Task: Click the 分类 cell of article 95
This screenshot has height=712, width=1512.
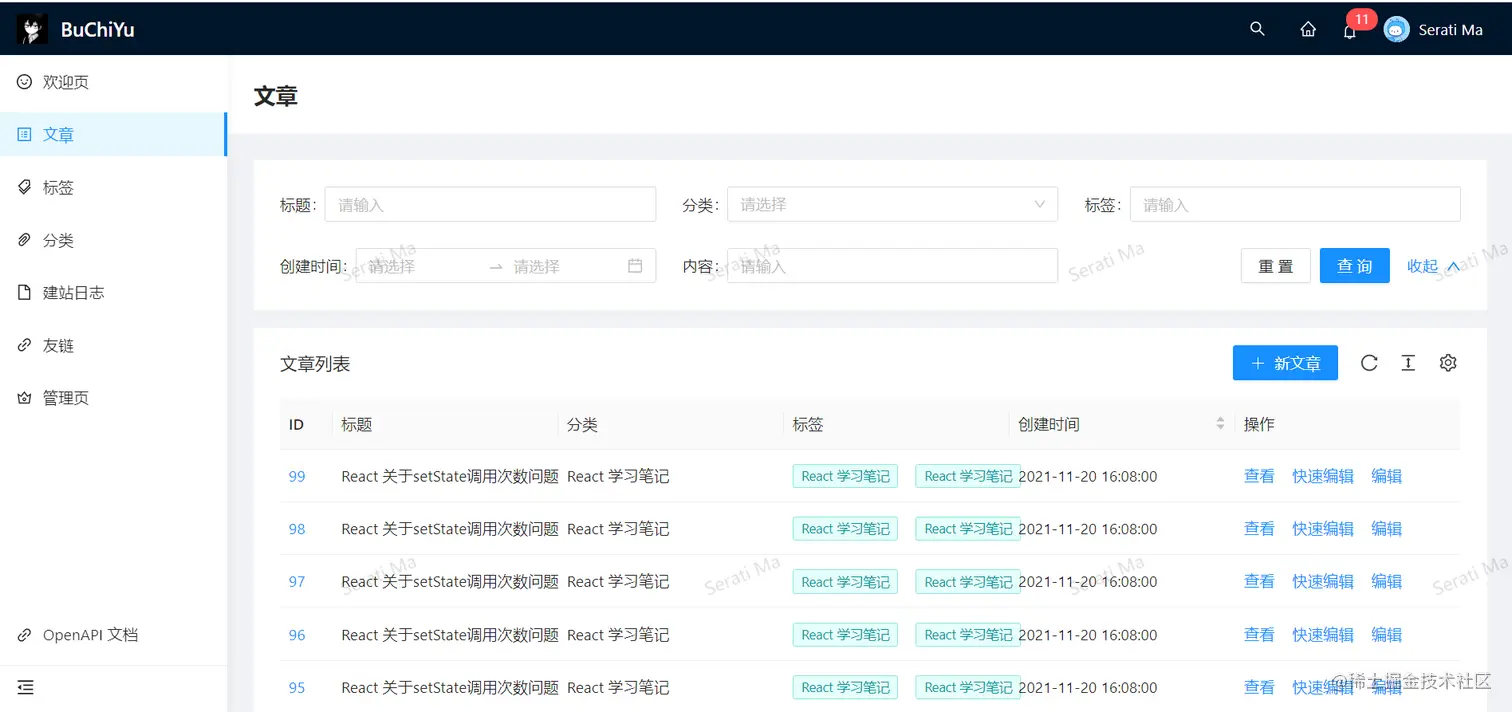Action: click(x=618, y=688)
